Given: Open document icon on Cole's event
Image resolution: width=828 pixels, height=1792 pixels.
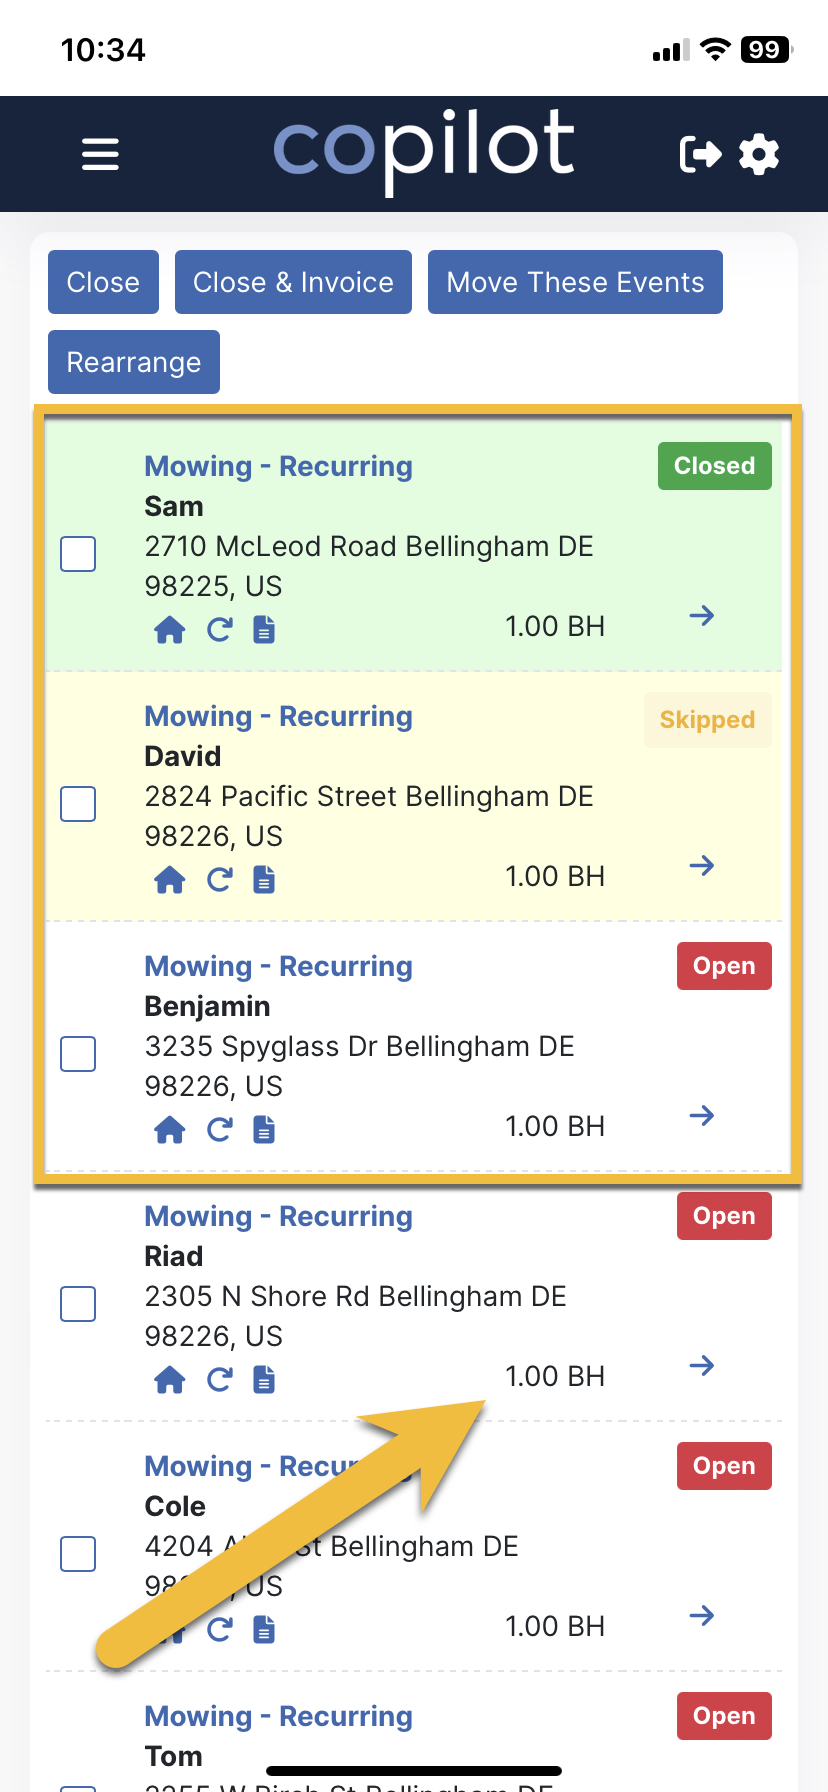Looking at the screenshot, I should pos(264,1630).
